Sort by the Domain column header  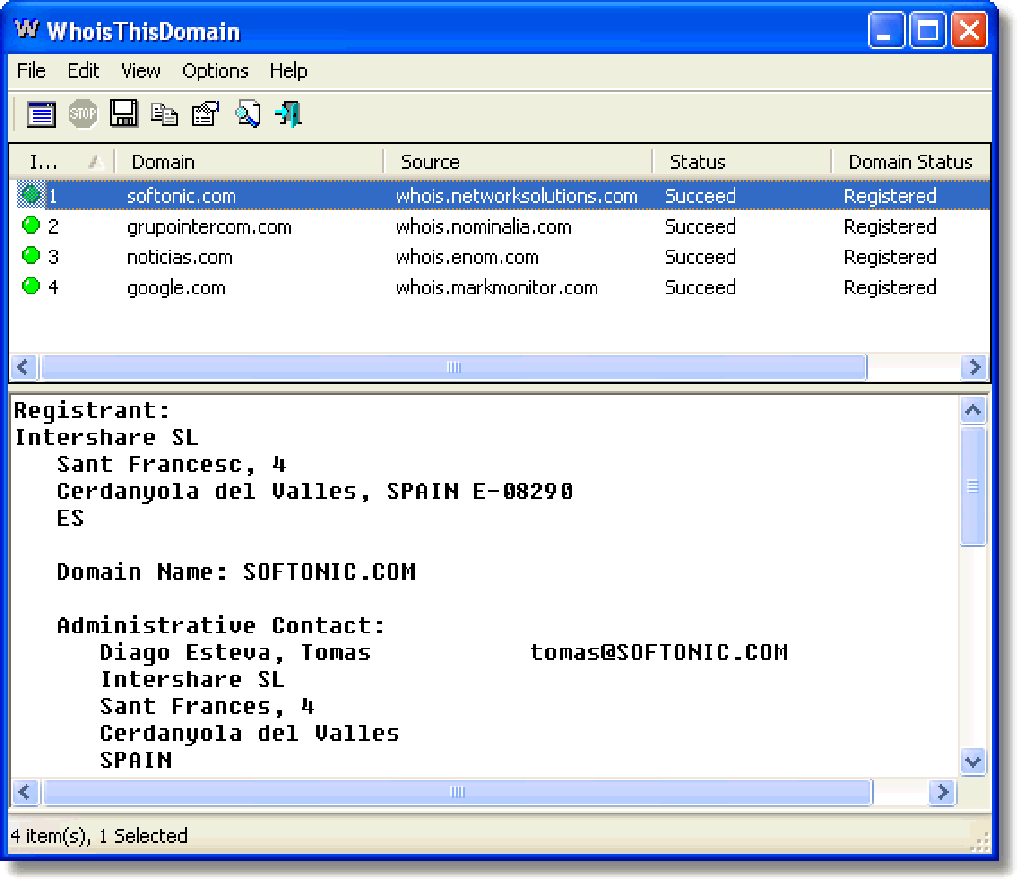click(249, 161)
